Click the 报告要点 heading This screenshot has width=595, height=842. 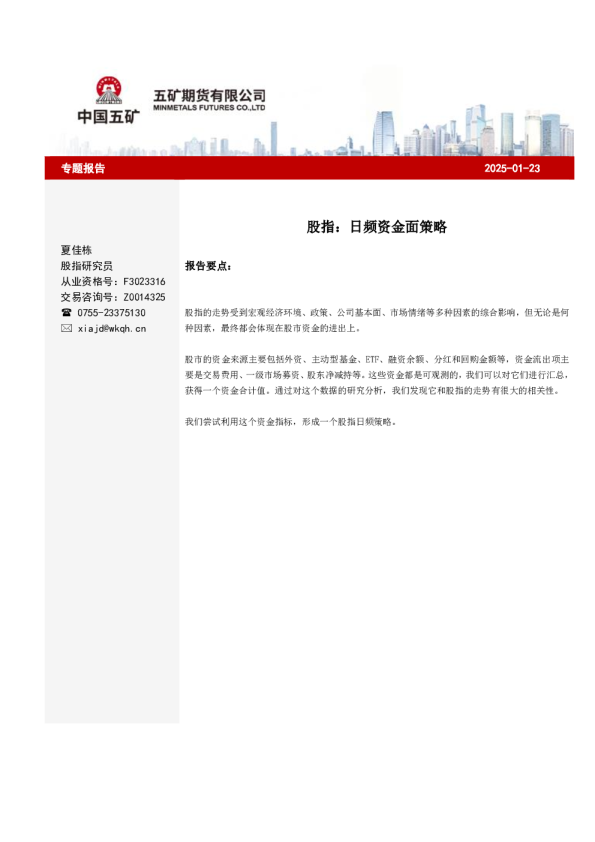208,266
